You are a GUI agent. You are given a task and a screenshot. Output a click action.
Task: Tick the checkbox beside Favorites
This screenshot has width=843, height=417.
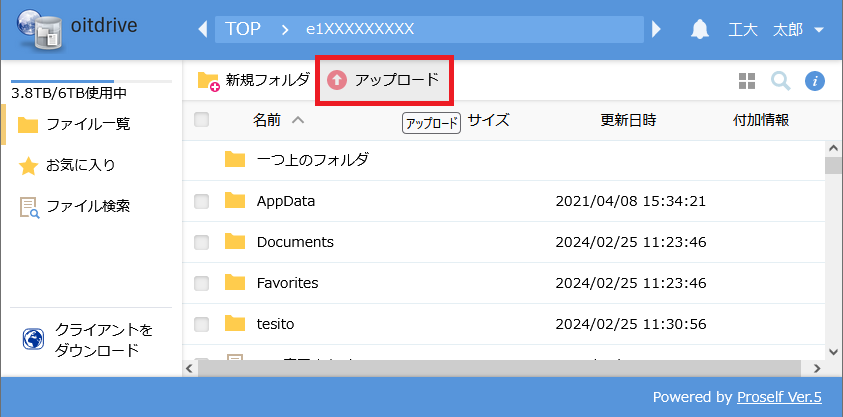(x=201, y=283)
